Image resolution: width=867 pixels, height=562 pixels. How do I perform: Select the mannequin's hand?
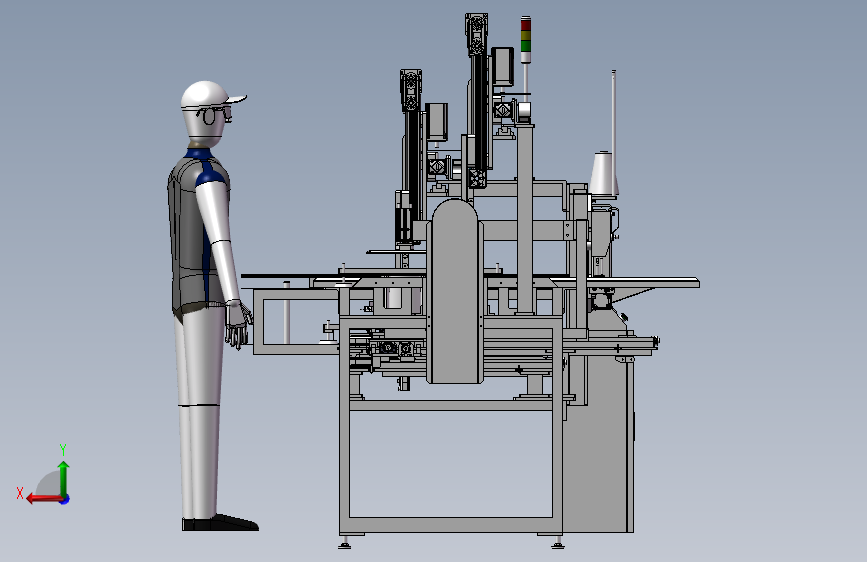239,324
